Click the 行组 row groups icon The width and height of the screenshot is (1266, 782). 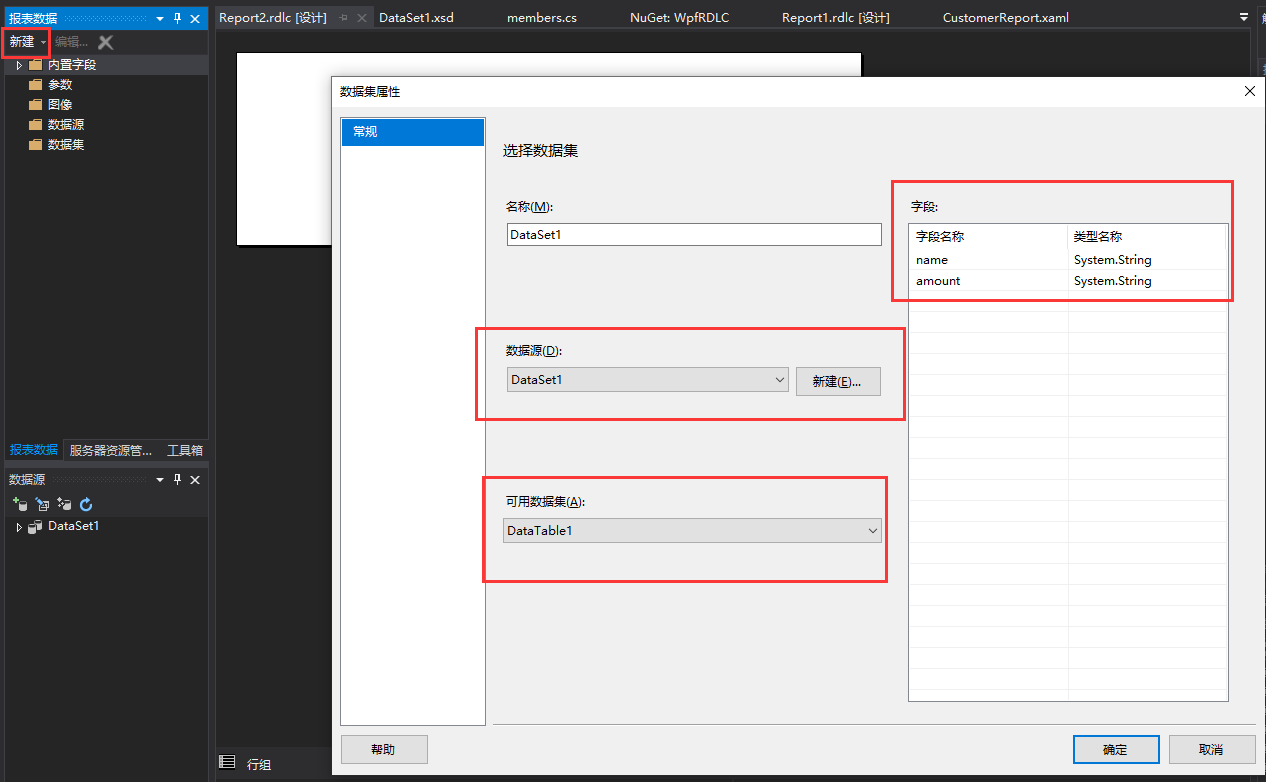point(228,763)
